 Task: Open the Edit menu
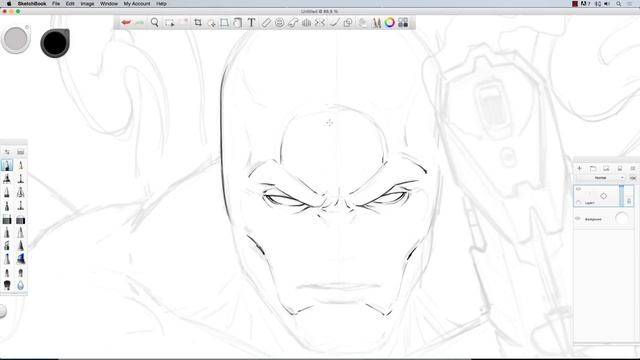[x=70, y=4]
